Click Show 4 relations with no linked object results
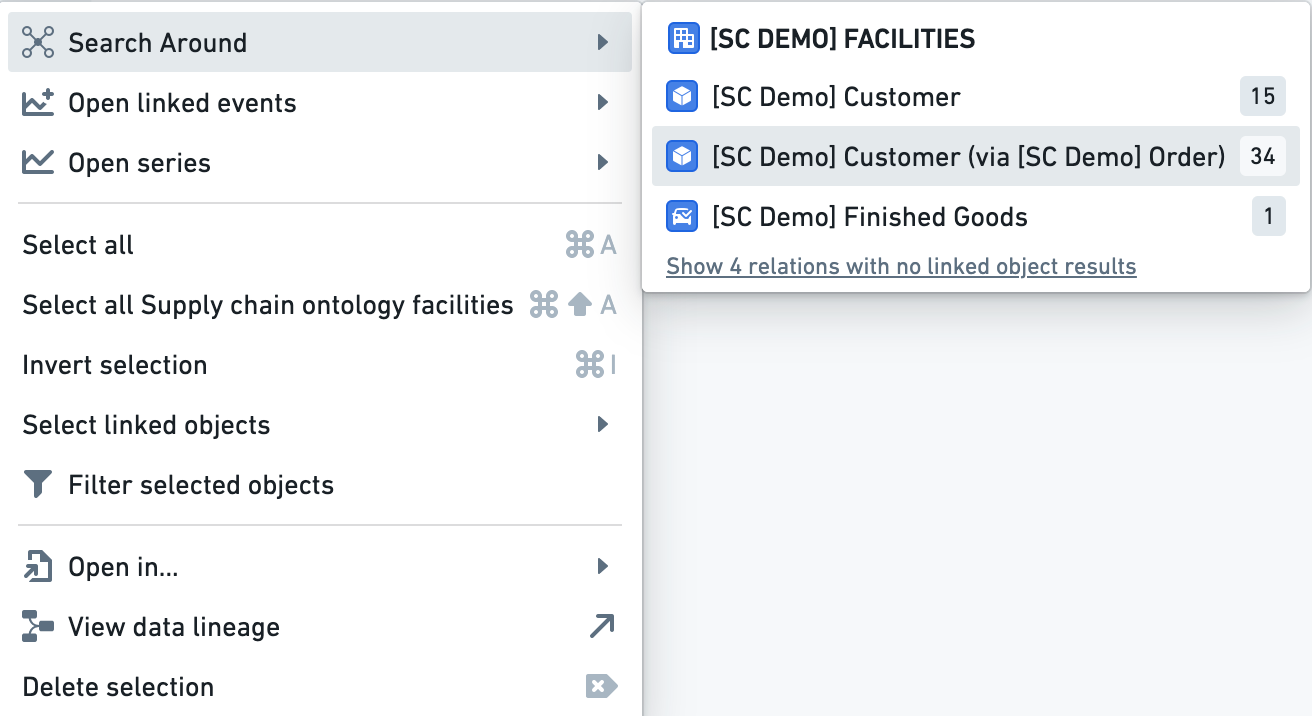 (x=901, y=266)
